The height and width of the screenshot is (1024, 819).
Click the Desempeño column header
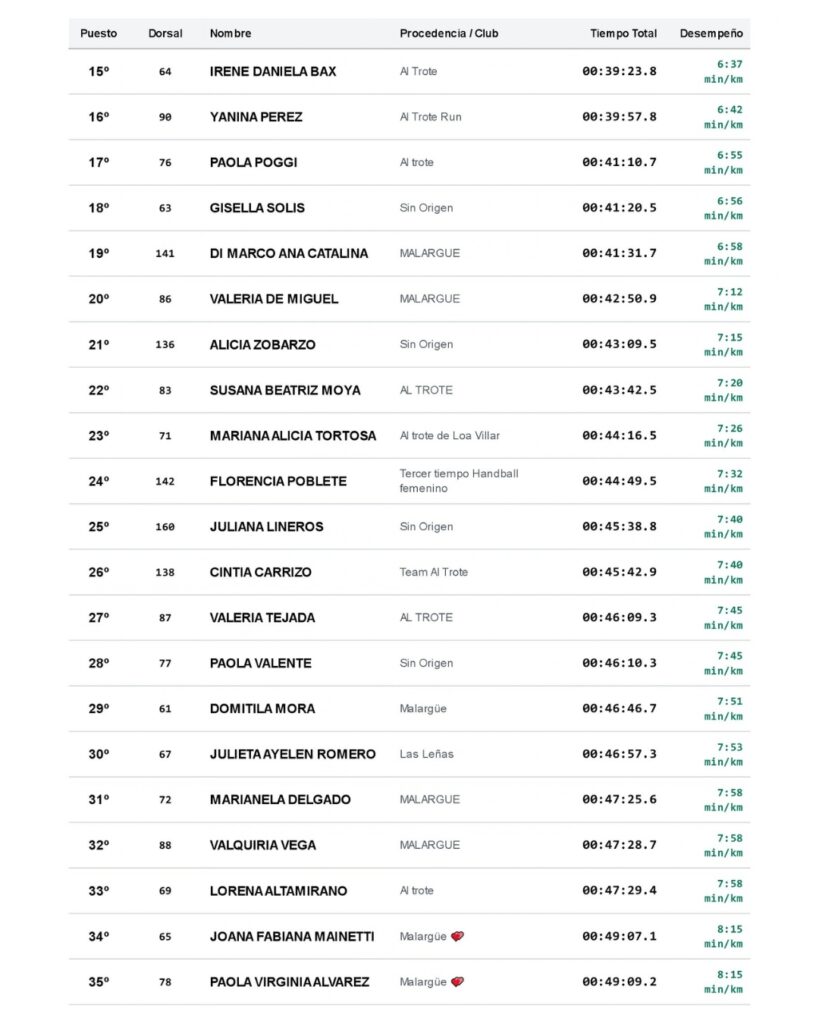(x=711, y=33)
